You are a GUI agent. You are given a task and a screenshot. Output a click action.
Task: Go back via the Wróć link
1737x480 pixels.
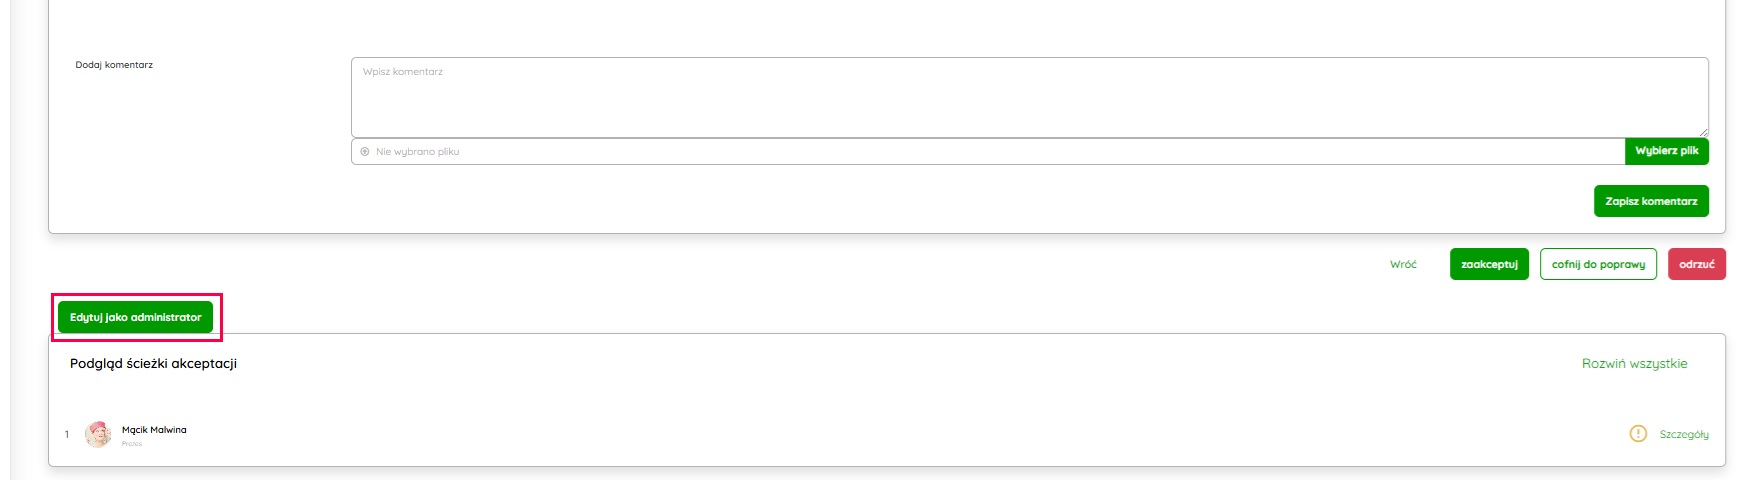[1403, 265]
